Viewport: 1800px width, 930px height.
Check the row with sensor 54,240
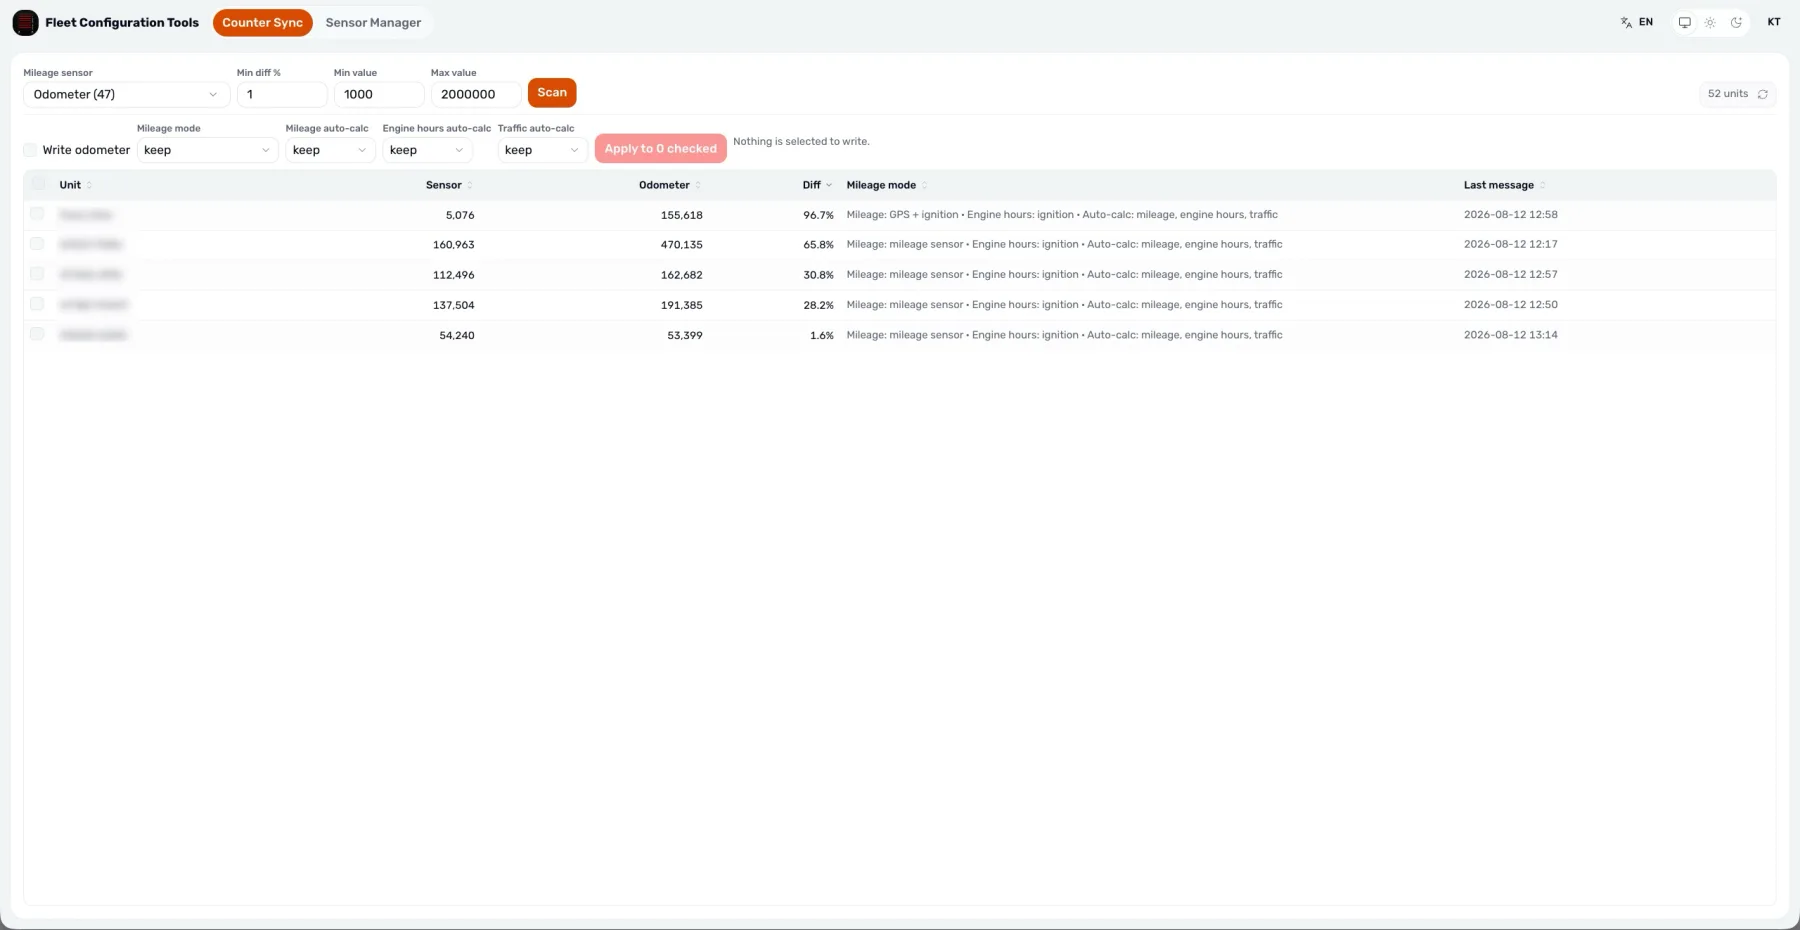37,334
